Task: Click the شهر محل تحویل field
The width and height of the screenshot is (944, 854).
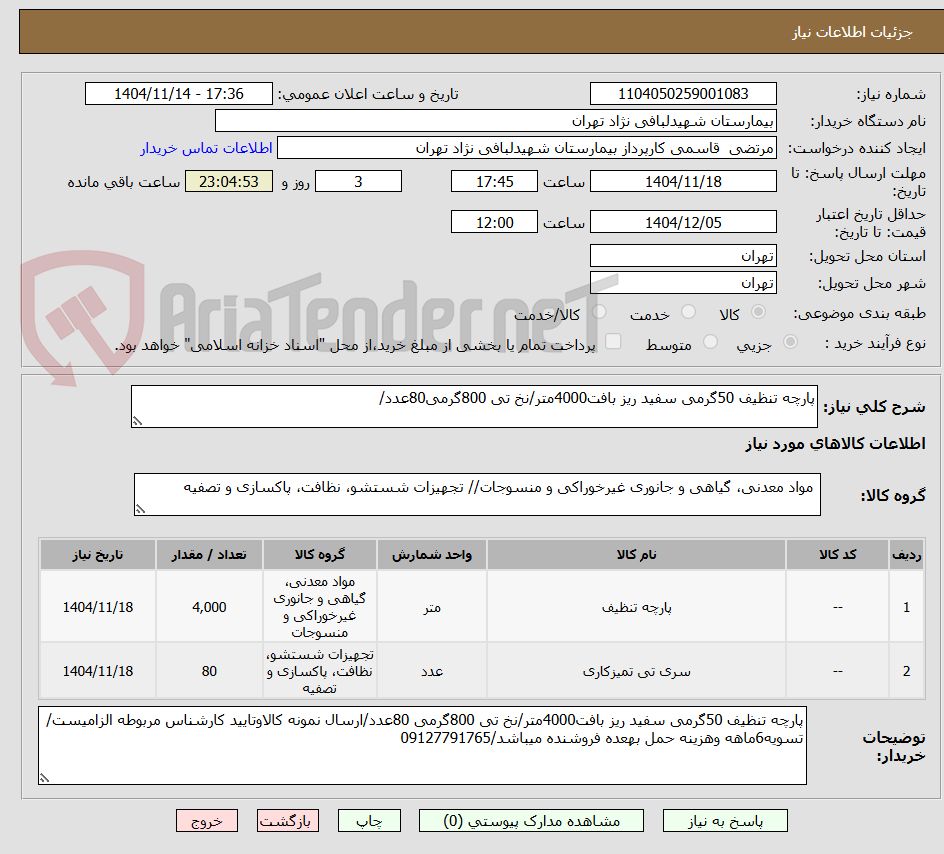Action: coord(683,283)
